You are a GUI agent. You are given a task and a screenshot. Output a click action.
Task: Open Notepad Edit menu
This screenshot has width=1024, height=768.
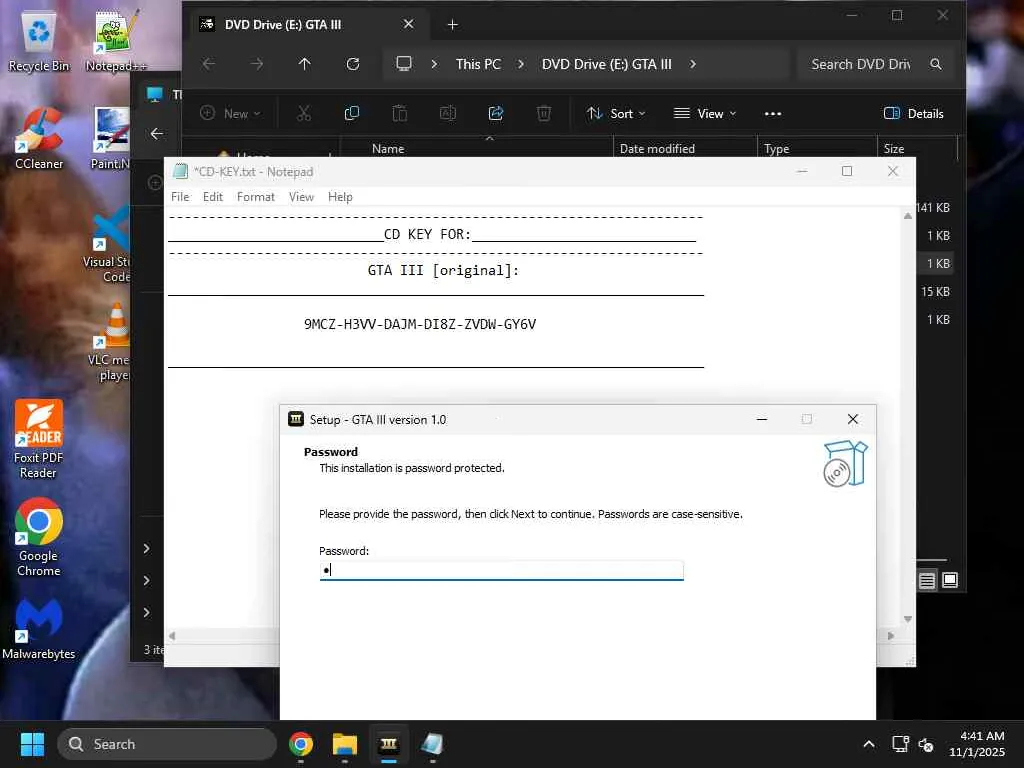[x=213, y=197]
